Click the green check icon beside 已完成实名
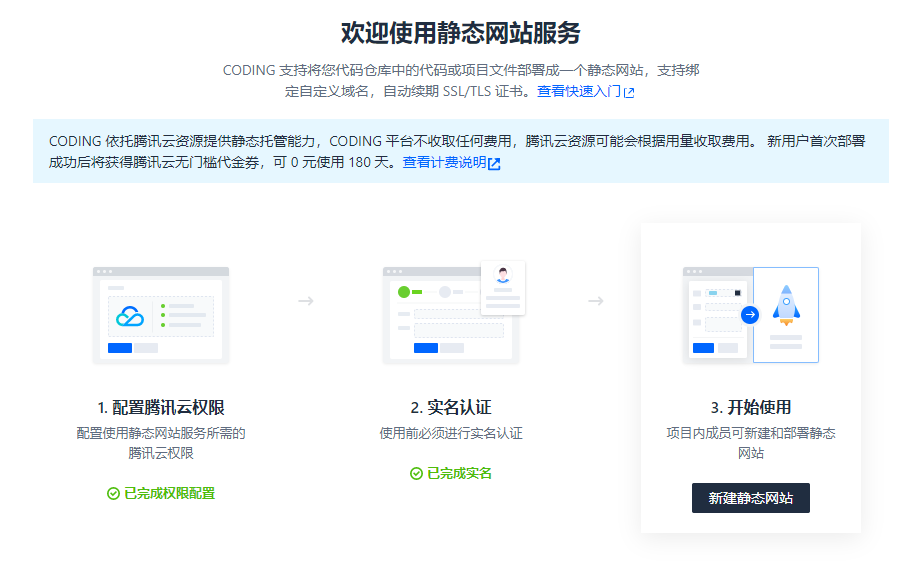The image size is (921, 564). click(x=416, y=474)
